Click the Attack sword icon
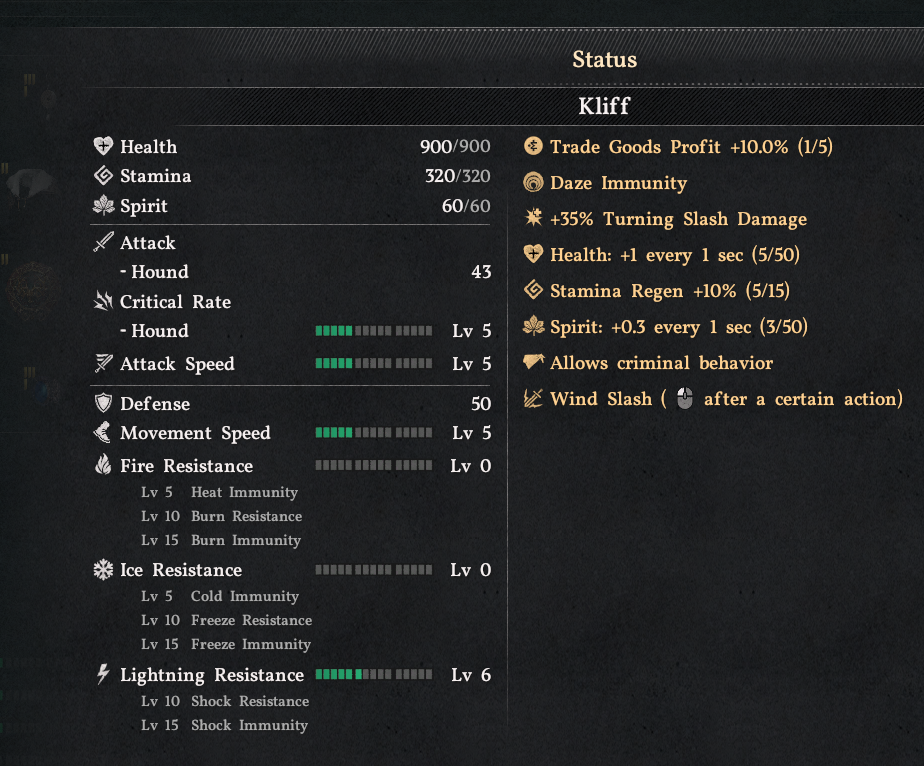 [x=104, y=243]
